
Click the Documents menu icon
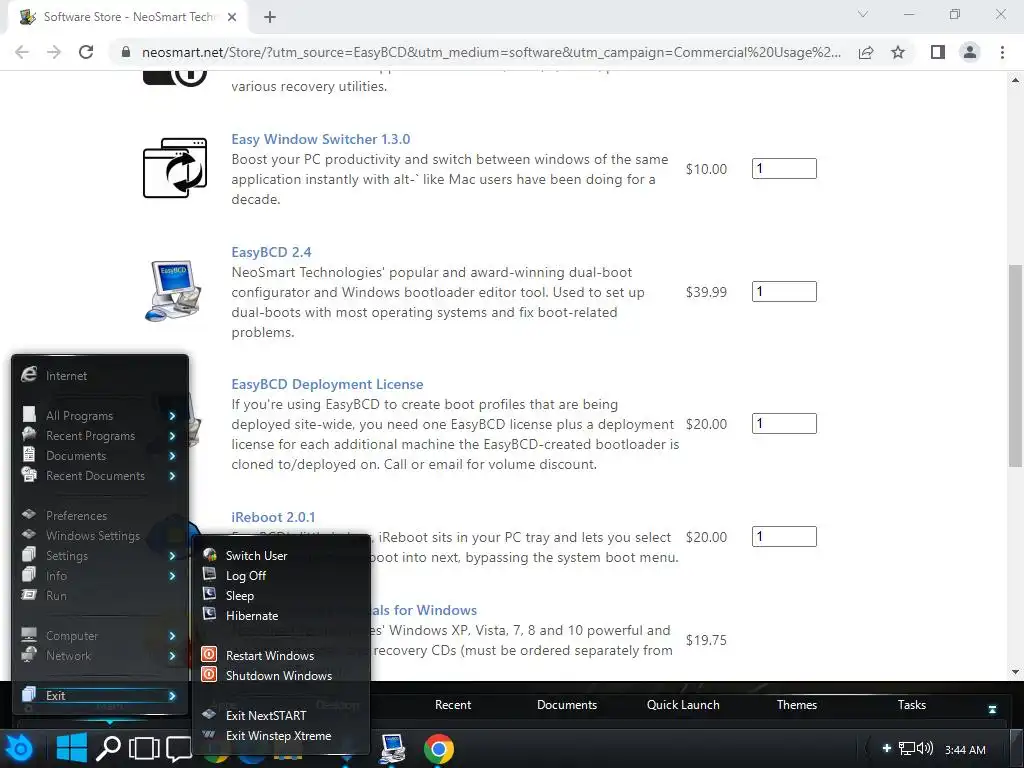[x=29, y=455]
